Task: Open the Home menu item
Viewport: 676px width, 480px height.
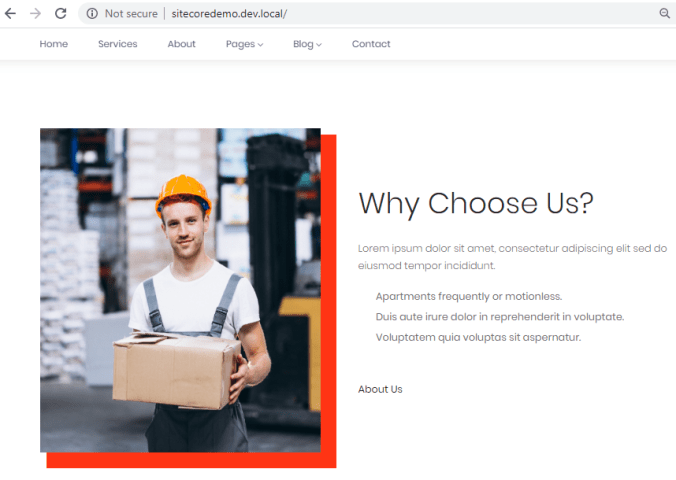Action: (x=53, y=44)
